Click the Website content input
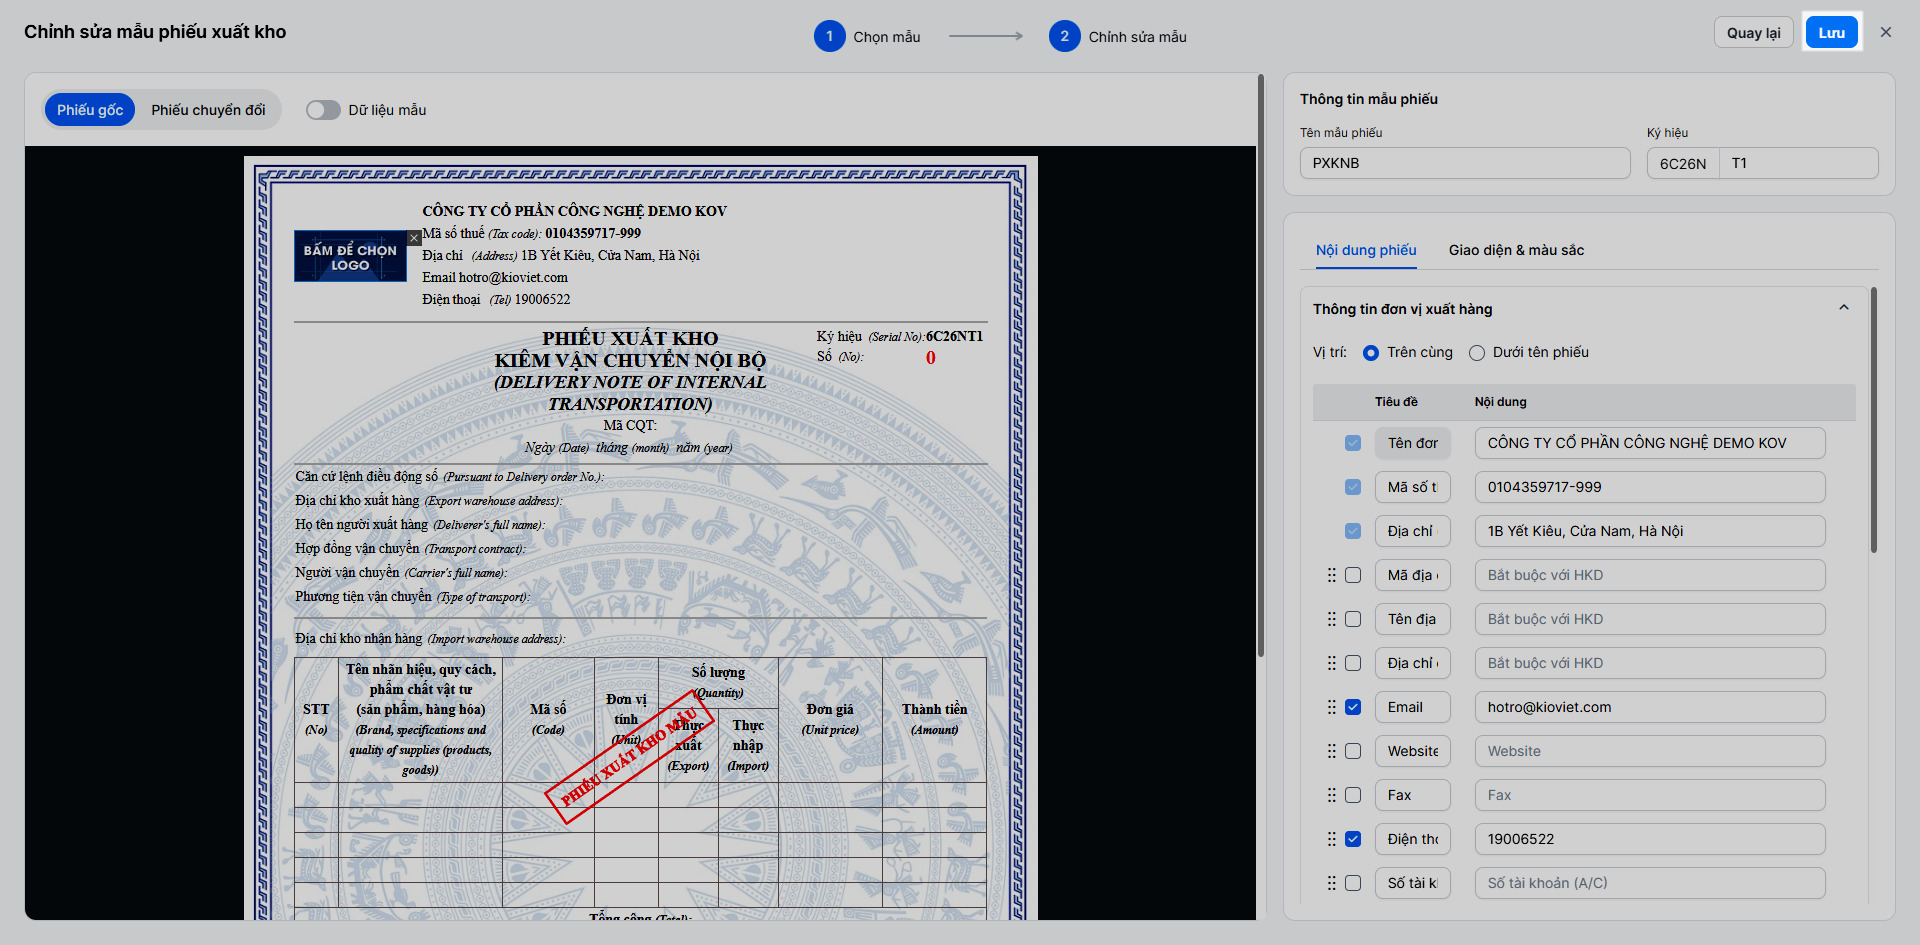Viewport: 1920px width, 945px height. pyautogui.click(x=1650, y=751)
